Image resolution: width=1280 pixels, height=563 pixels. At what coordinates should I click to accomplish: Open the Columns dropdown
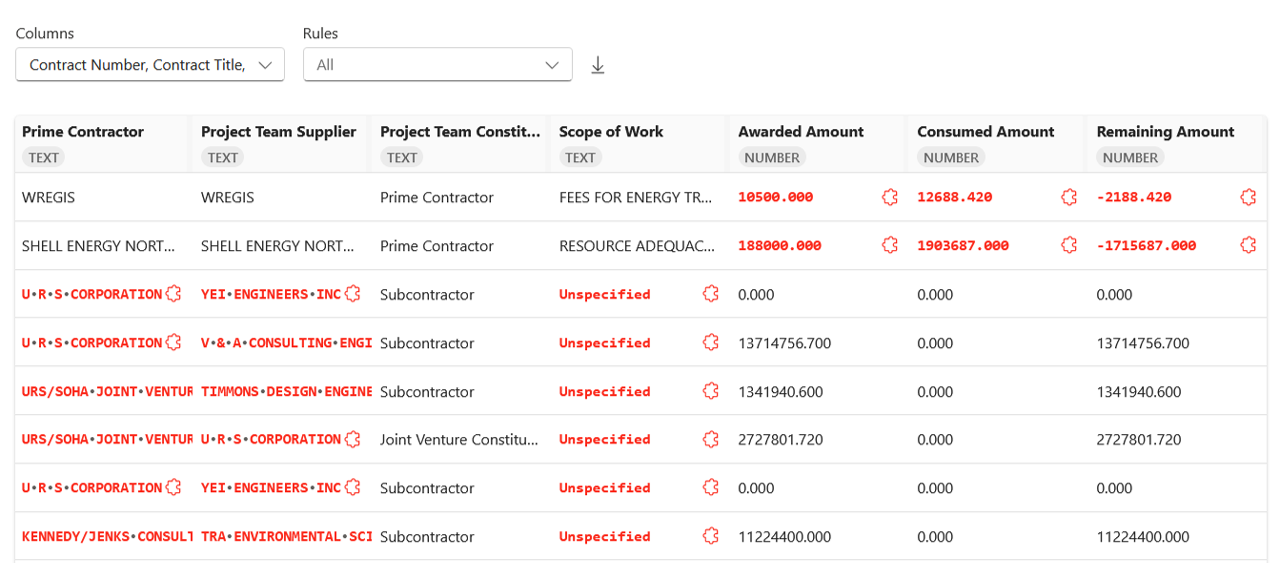[x=150, y=65]
